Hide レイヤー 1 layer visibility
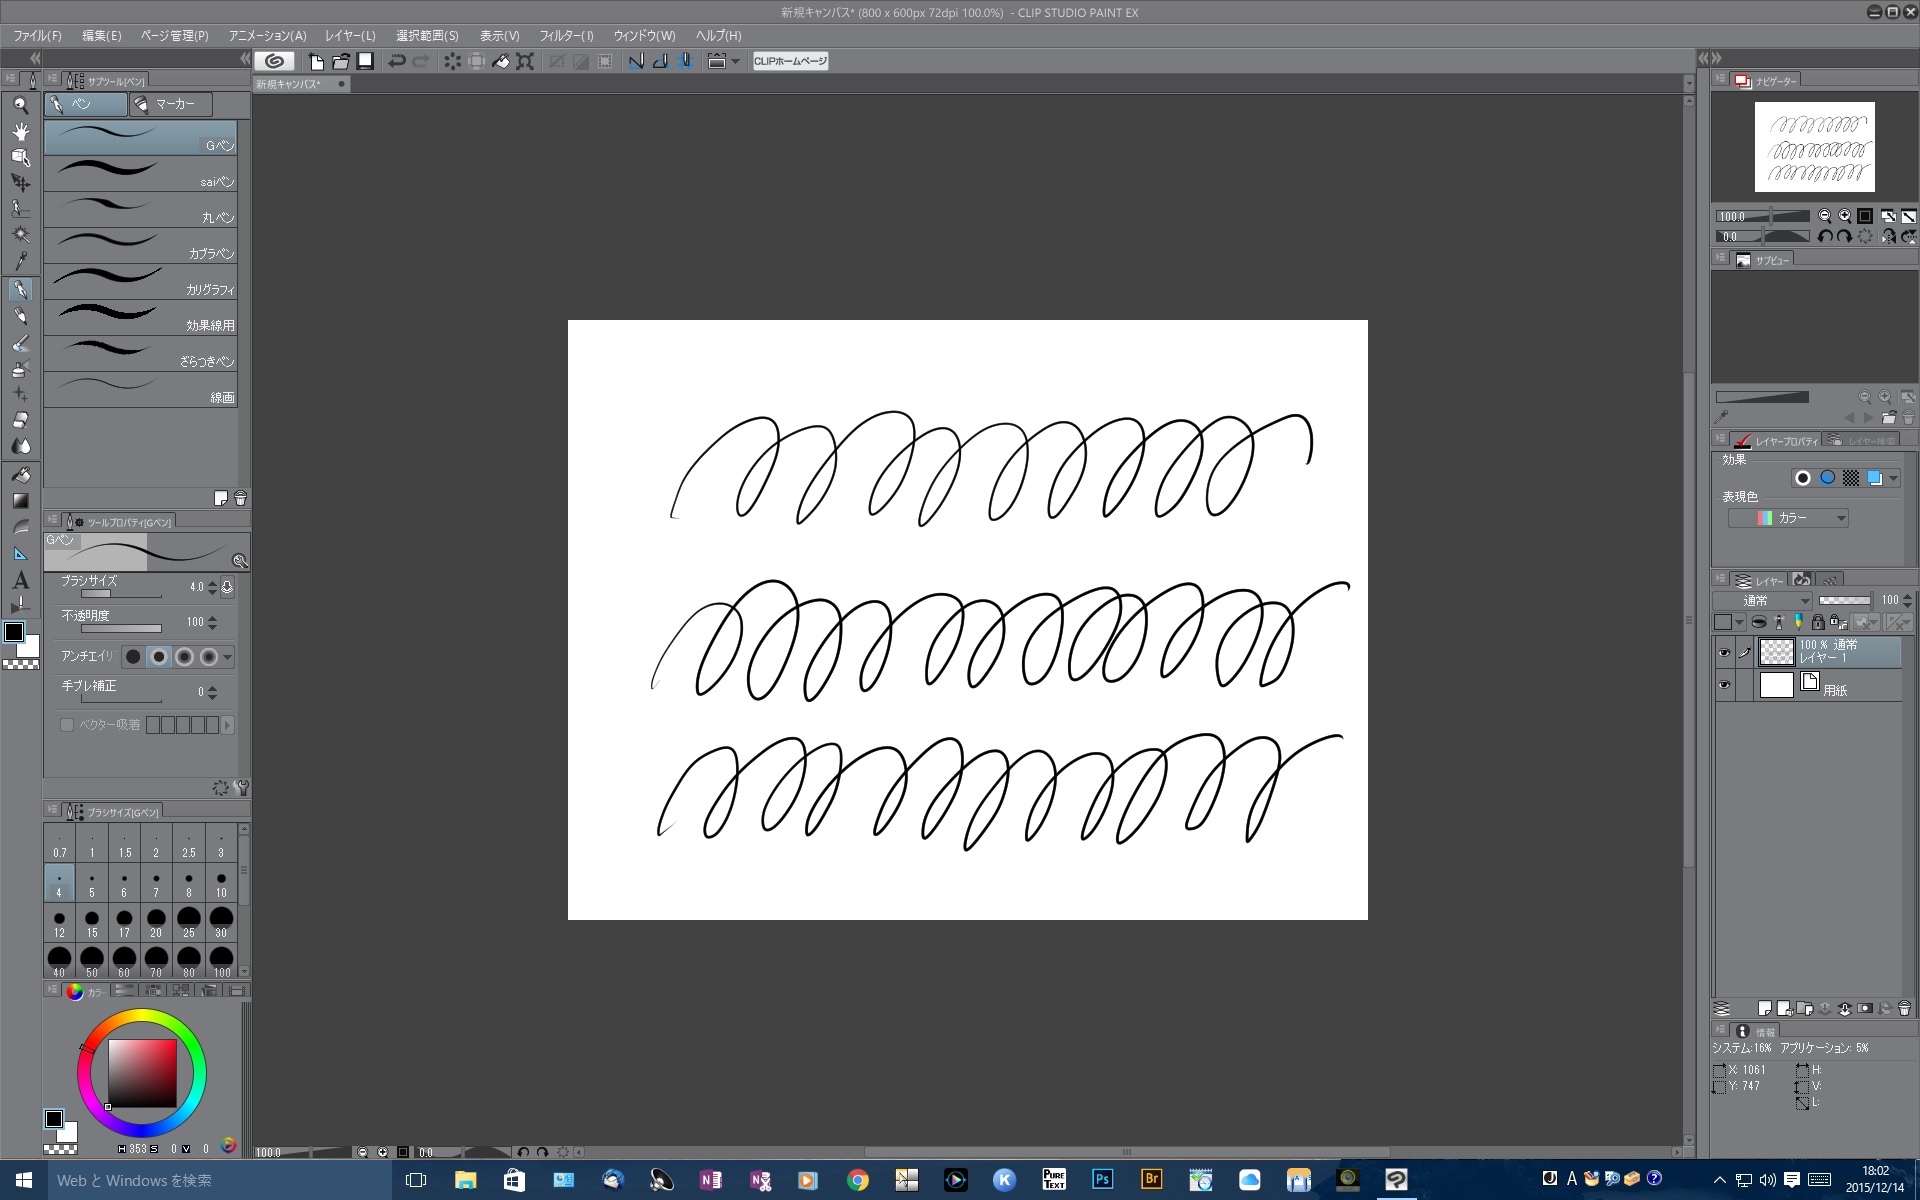1920x1200 pixels. [x=1724, y=653]
